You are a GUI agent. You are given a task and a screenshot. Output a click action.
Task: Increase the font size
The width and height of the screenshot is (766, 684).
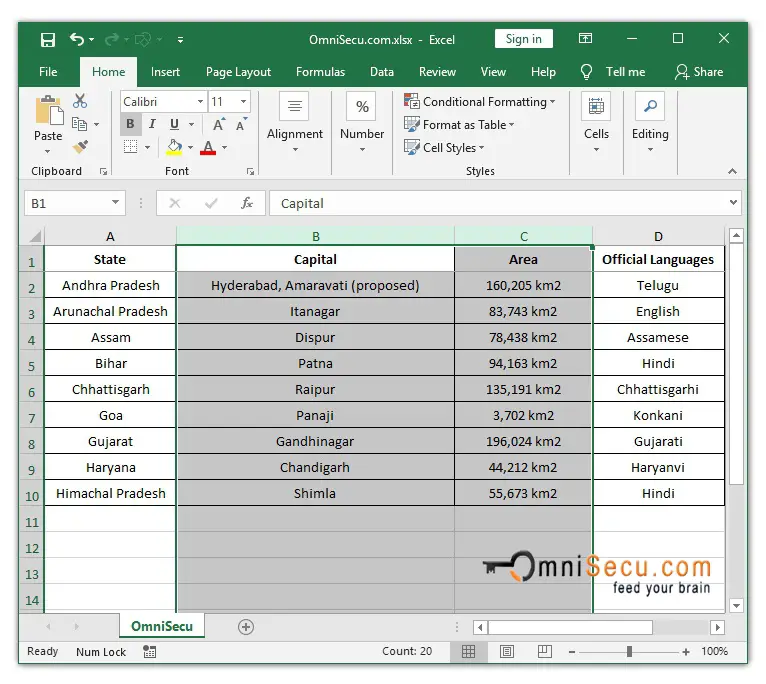(219, 125)
